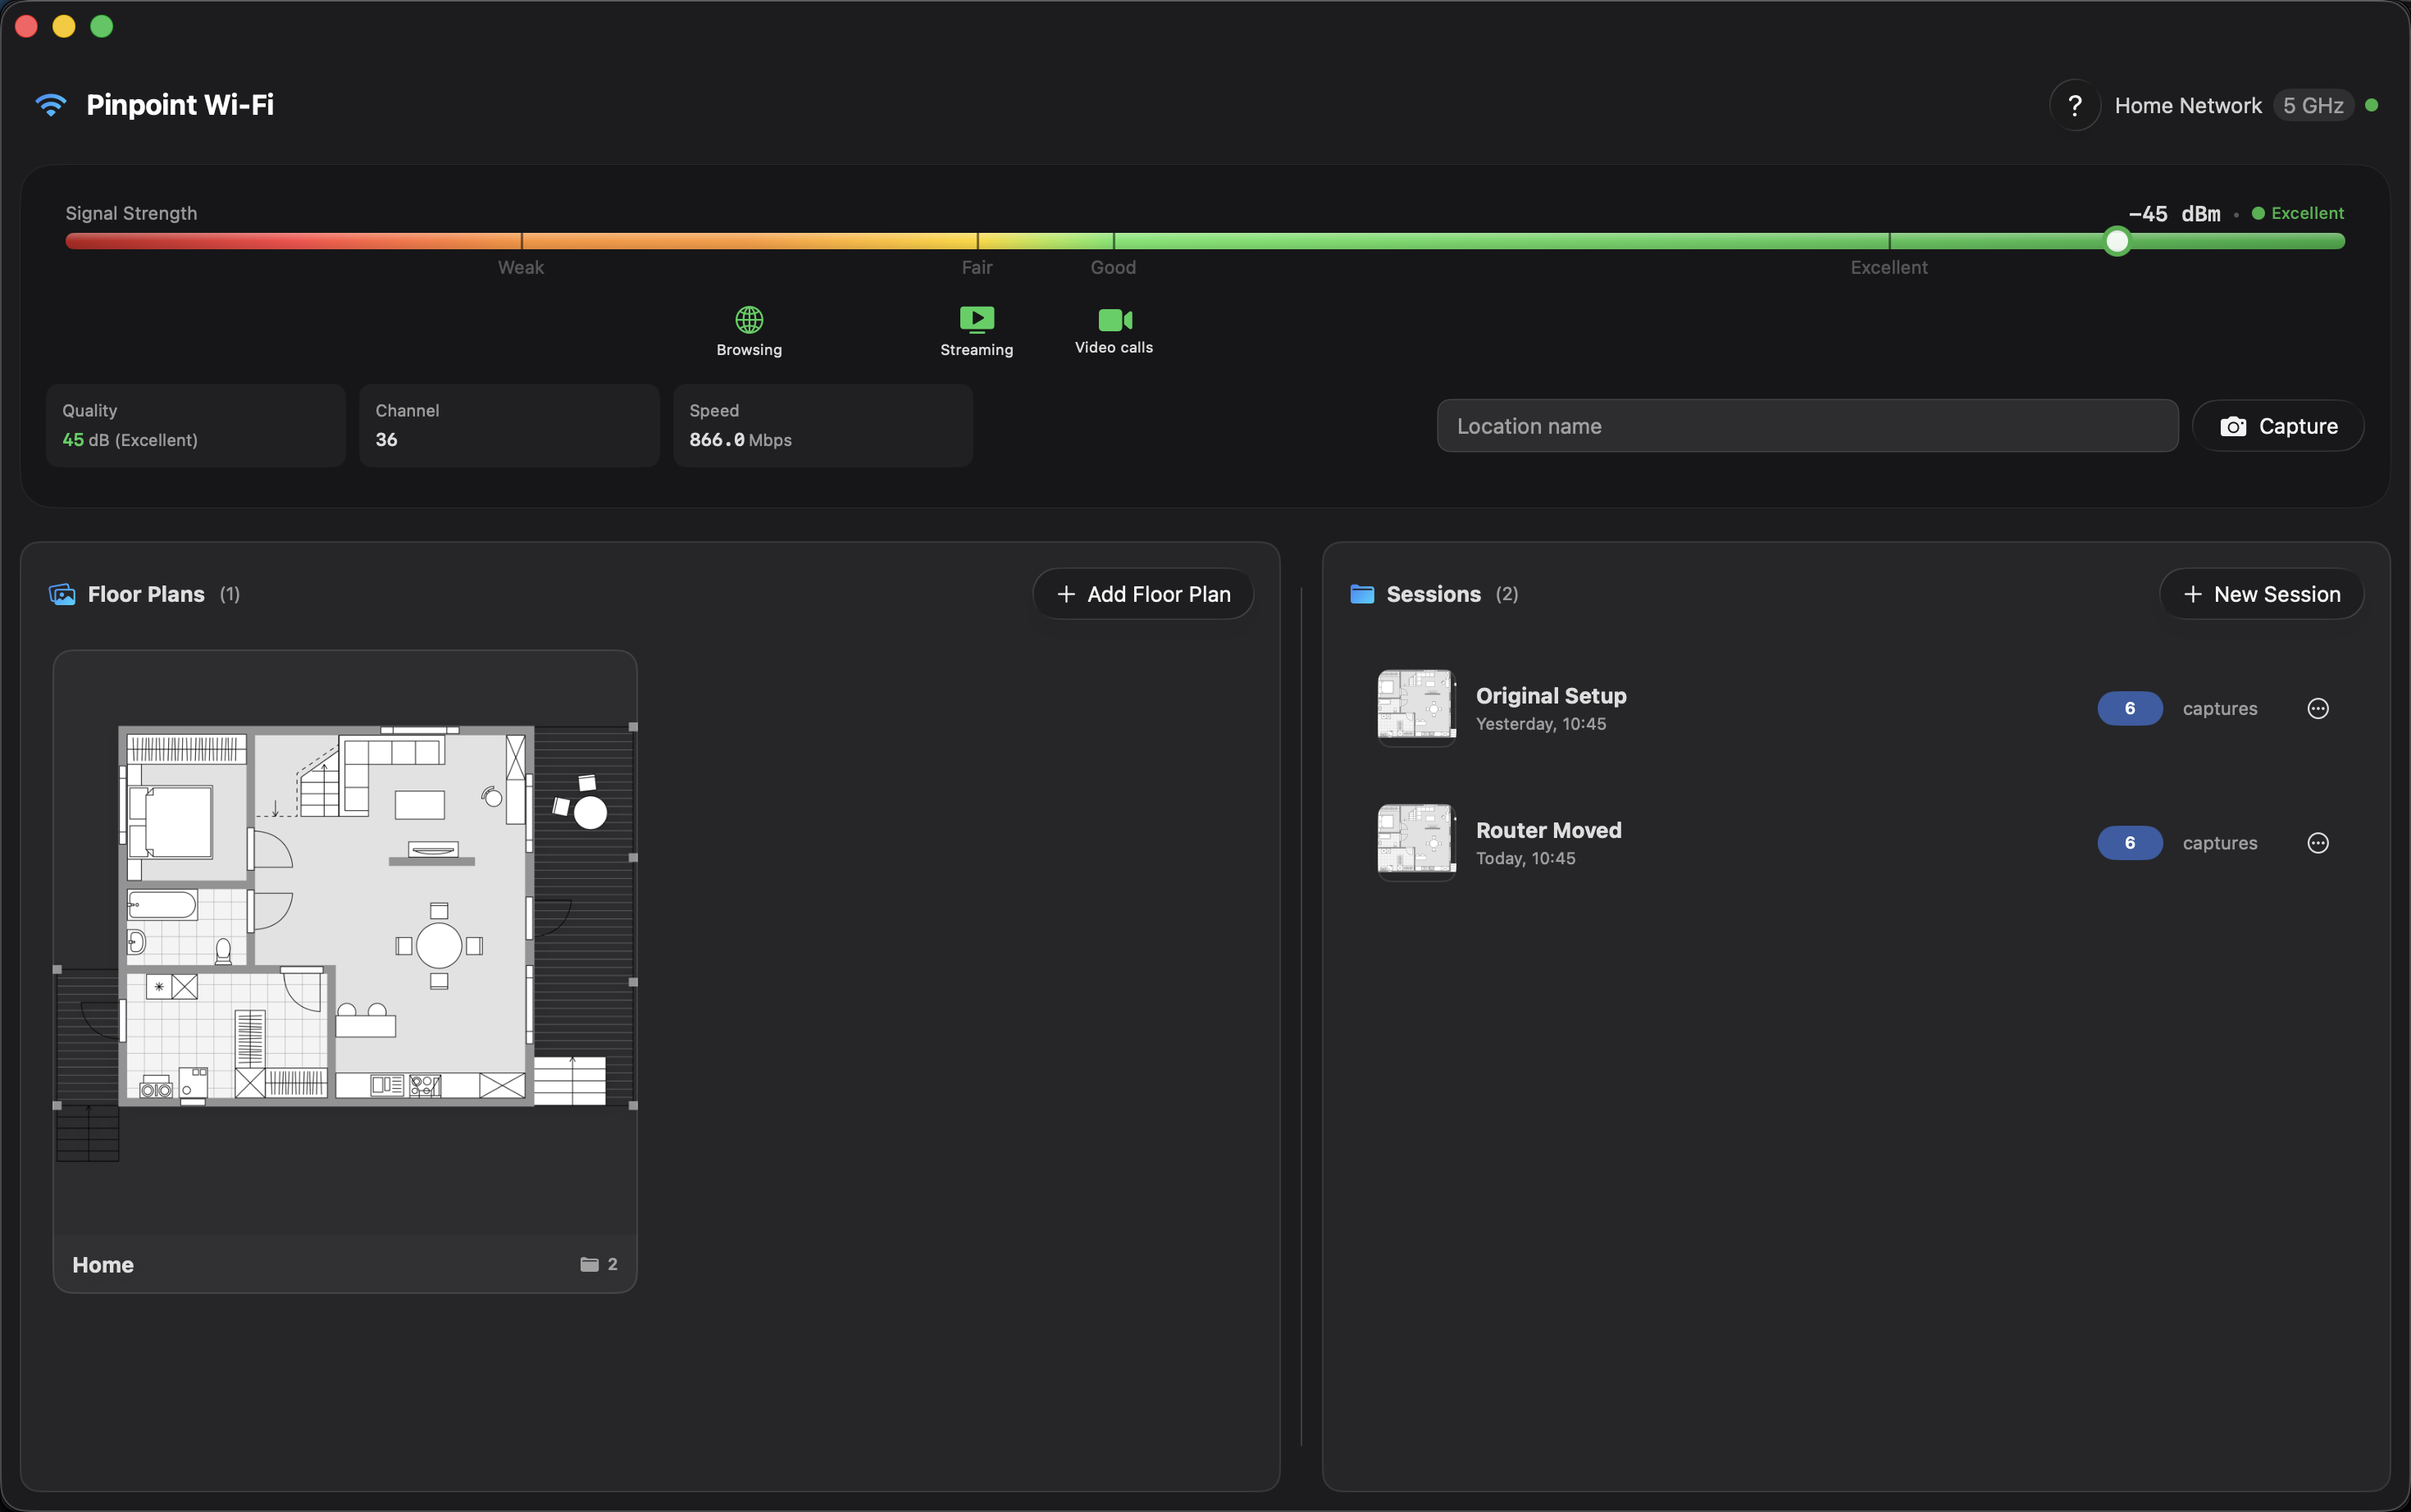The height and width of the screenshot is (1512, 2411).
Task: Click the folder count icon on Home card
Action: click(590, 1264)
